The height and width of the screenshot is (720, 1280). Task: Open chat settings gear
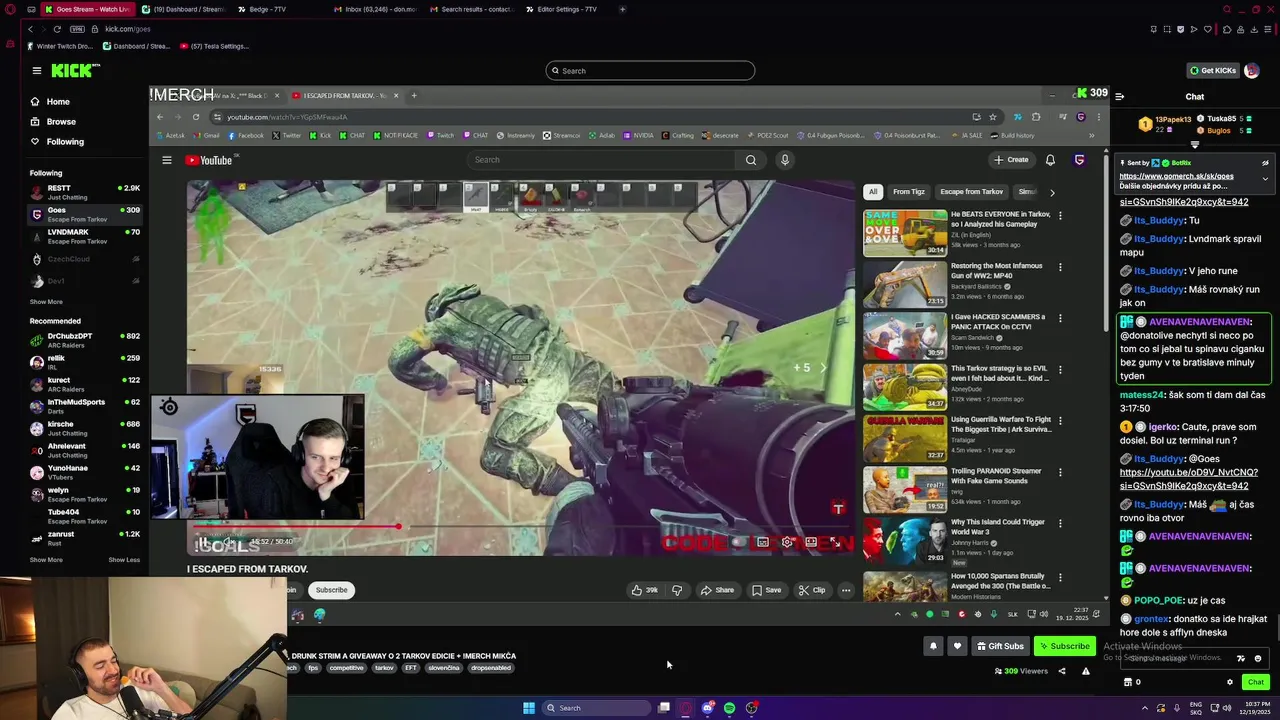(x=1230, y=682)
